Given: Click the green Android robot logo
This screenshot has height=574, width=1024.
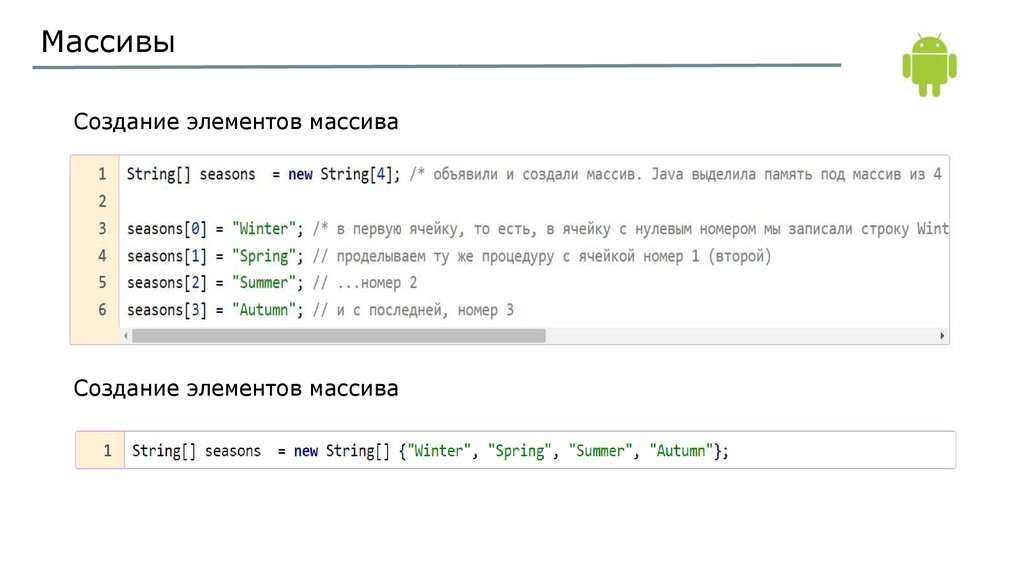Looking at the screenshot, I should point(929,65).
